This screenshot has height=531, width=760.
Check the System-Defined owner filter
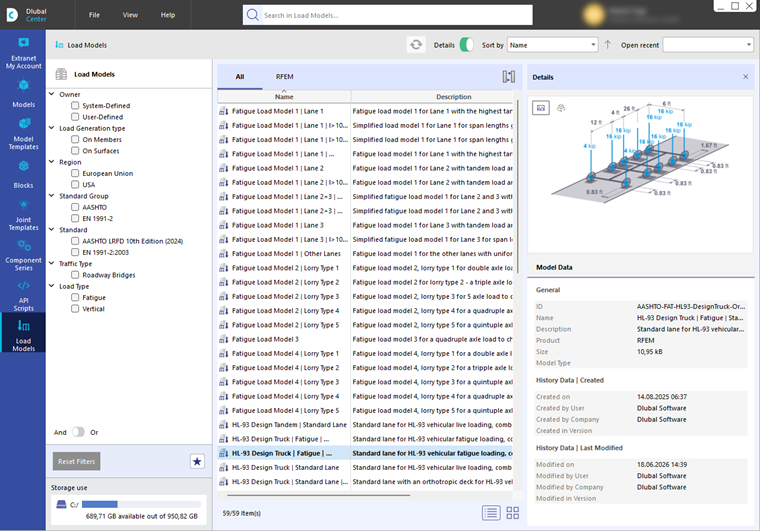tap(75, 105)
